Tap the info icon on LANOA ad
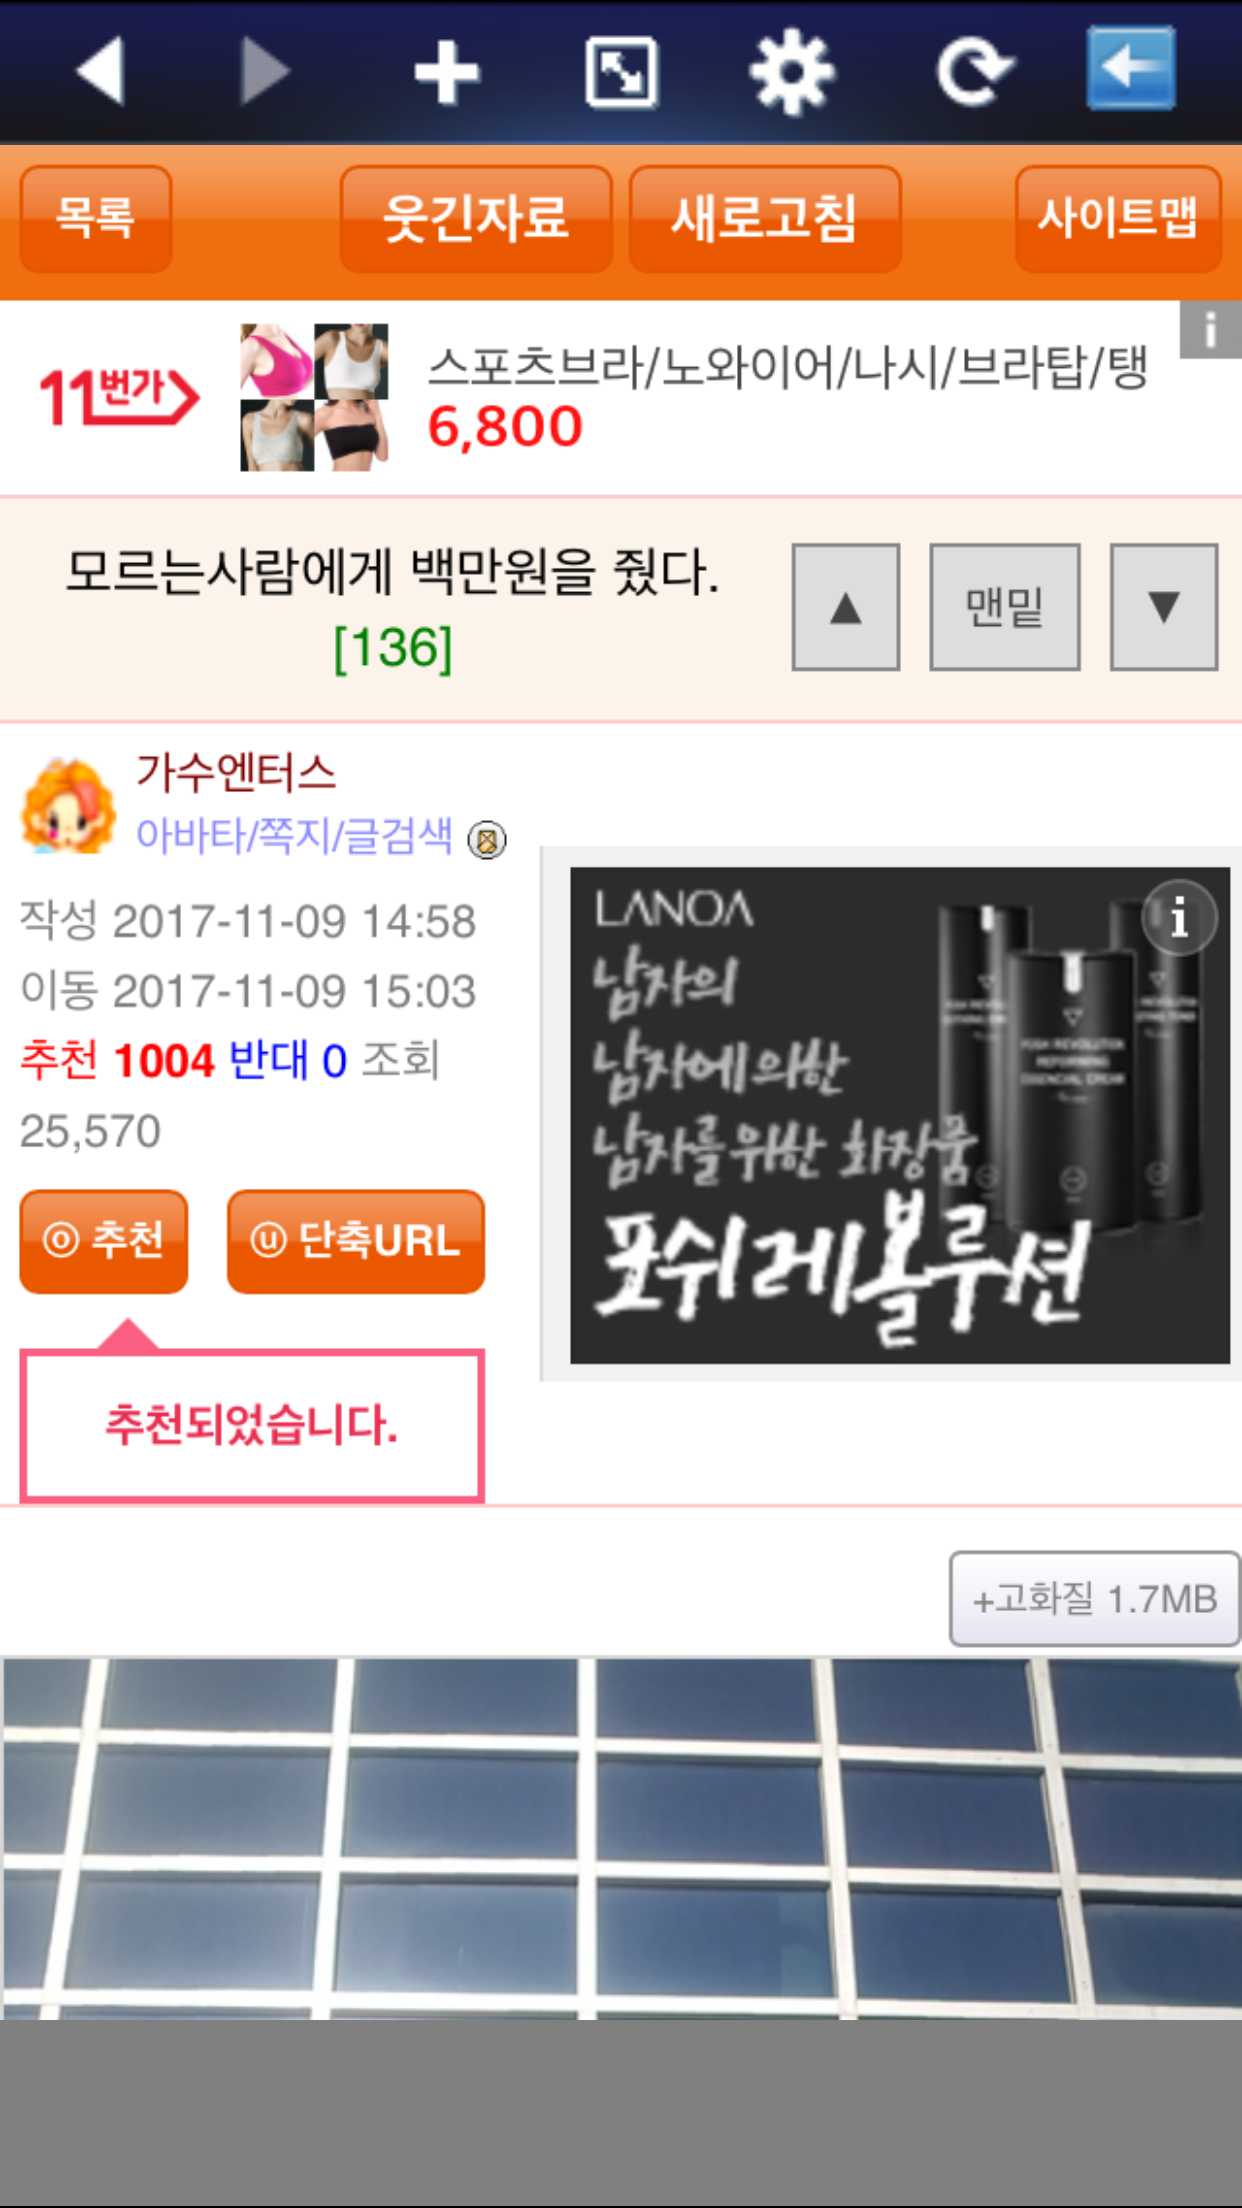 pos(1179,917)
